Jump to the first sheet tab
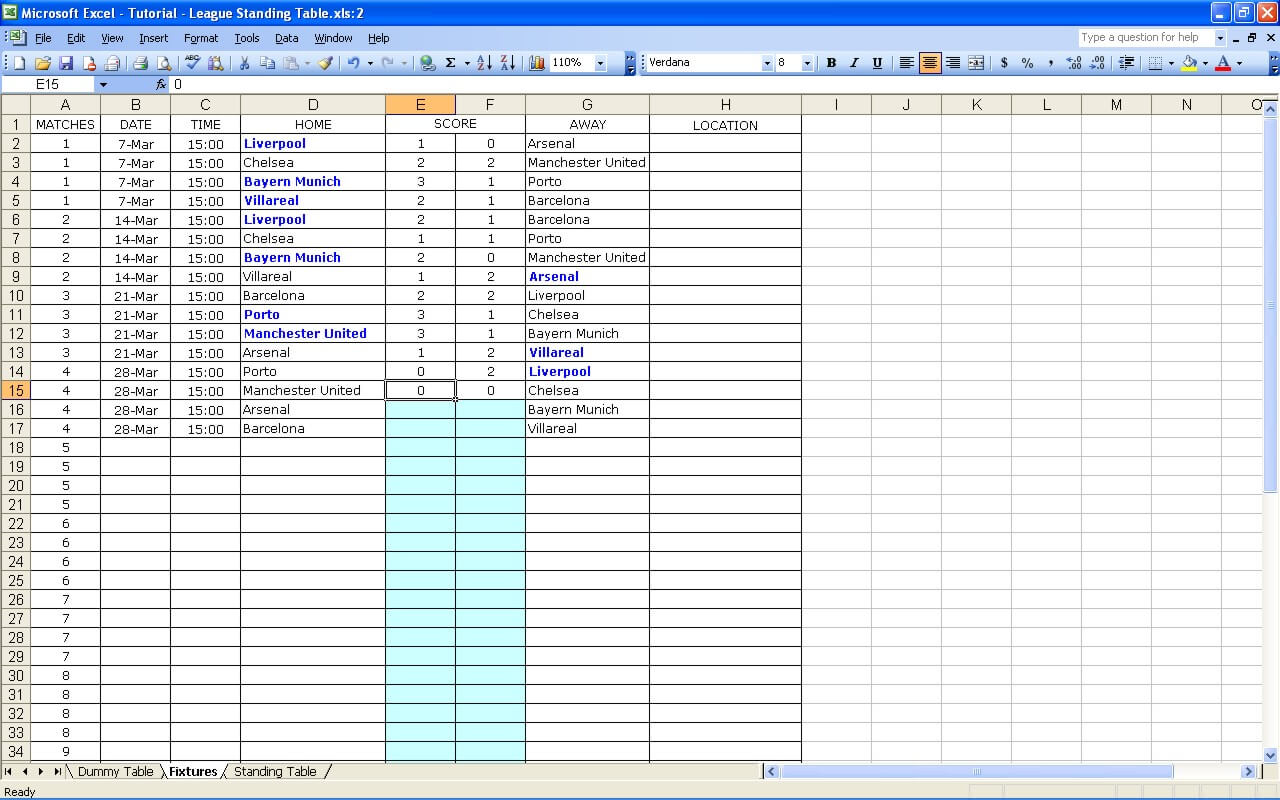The height and width of the screenshot is (800, 1280). coord(9,772)
